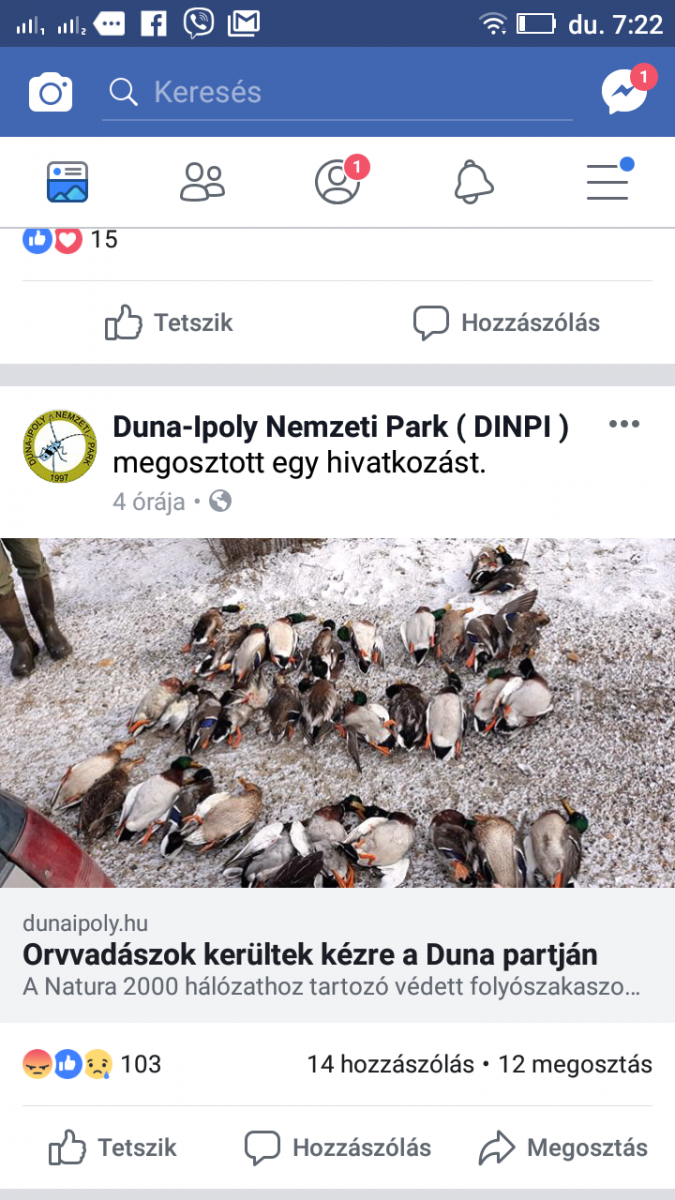Screen dimensions: 675x1200
Task: Open the hamburger menu tab
Action: coord(608,181)
